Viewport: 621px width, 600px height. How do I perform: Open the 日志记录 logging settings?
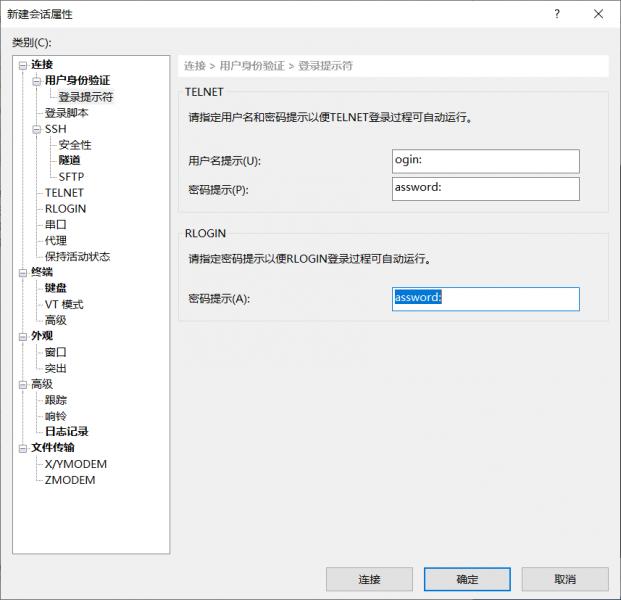point(66,432)
